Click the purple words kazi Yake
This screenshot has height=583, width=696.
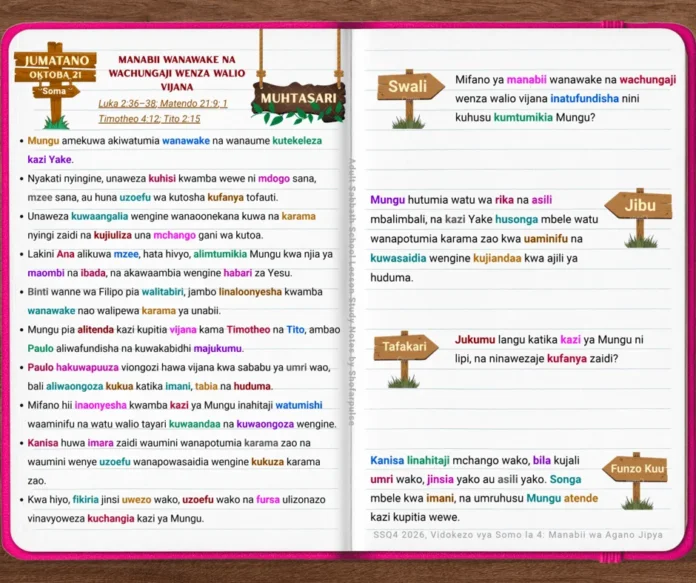click(50, 160)
